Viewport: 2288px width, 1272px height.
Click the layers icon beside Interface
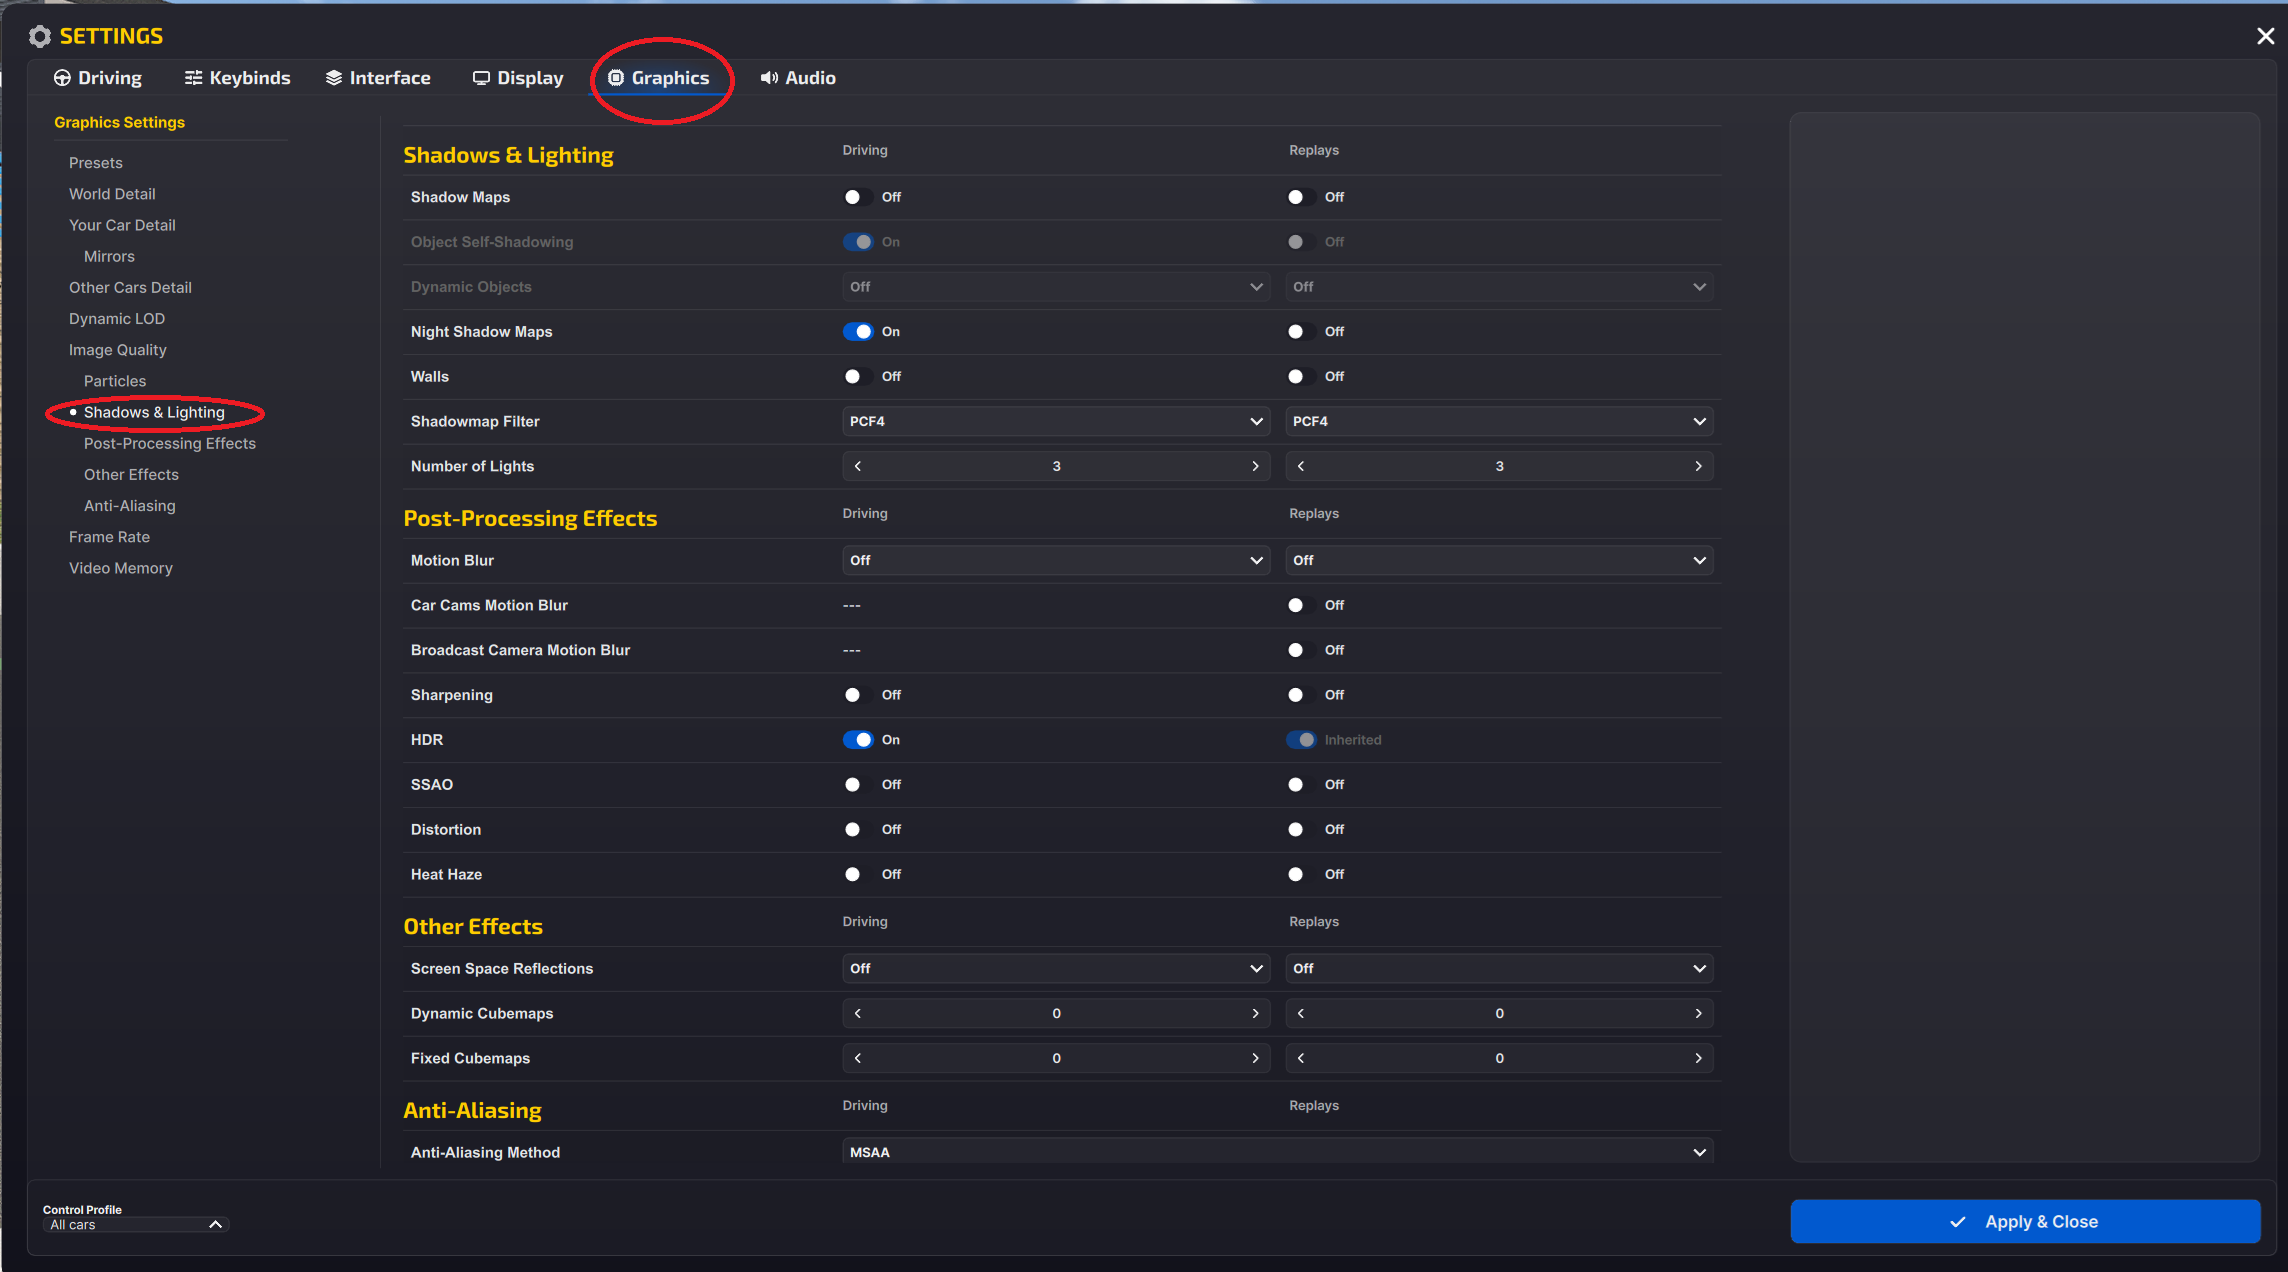[x=334, y=78]
